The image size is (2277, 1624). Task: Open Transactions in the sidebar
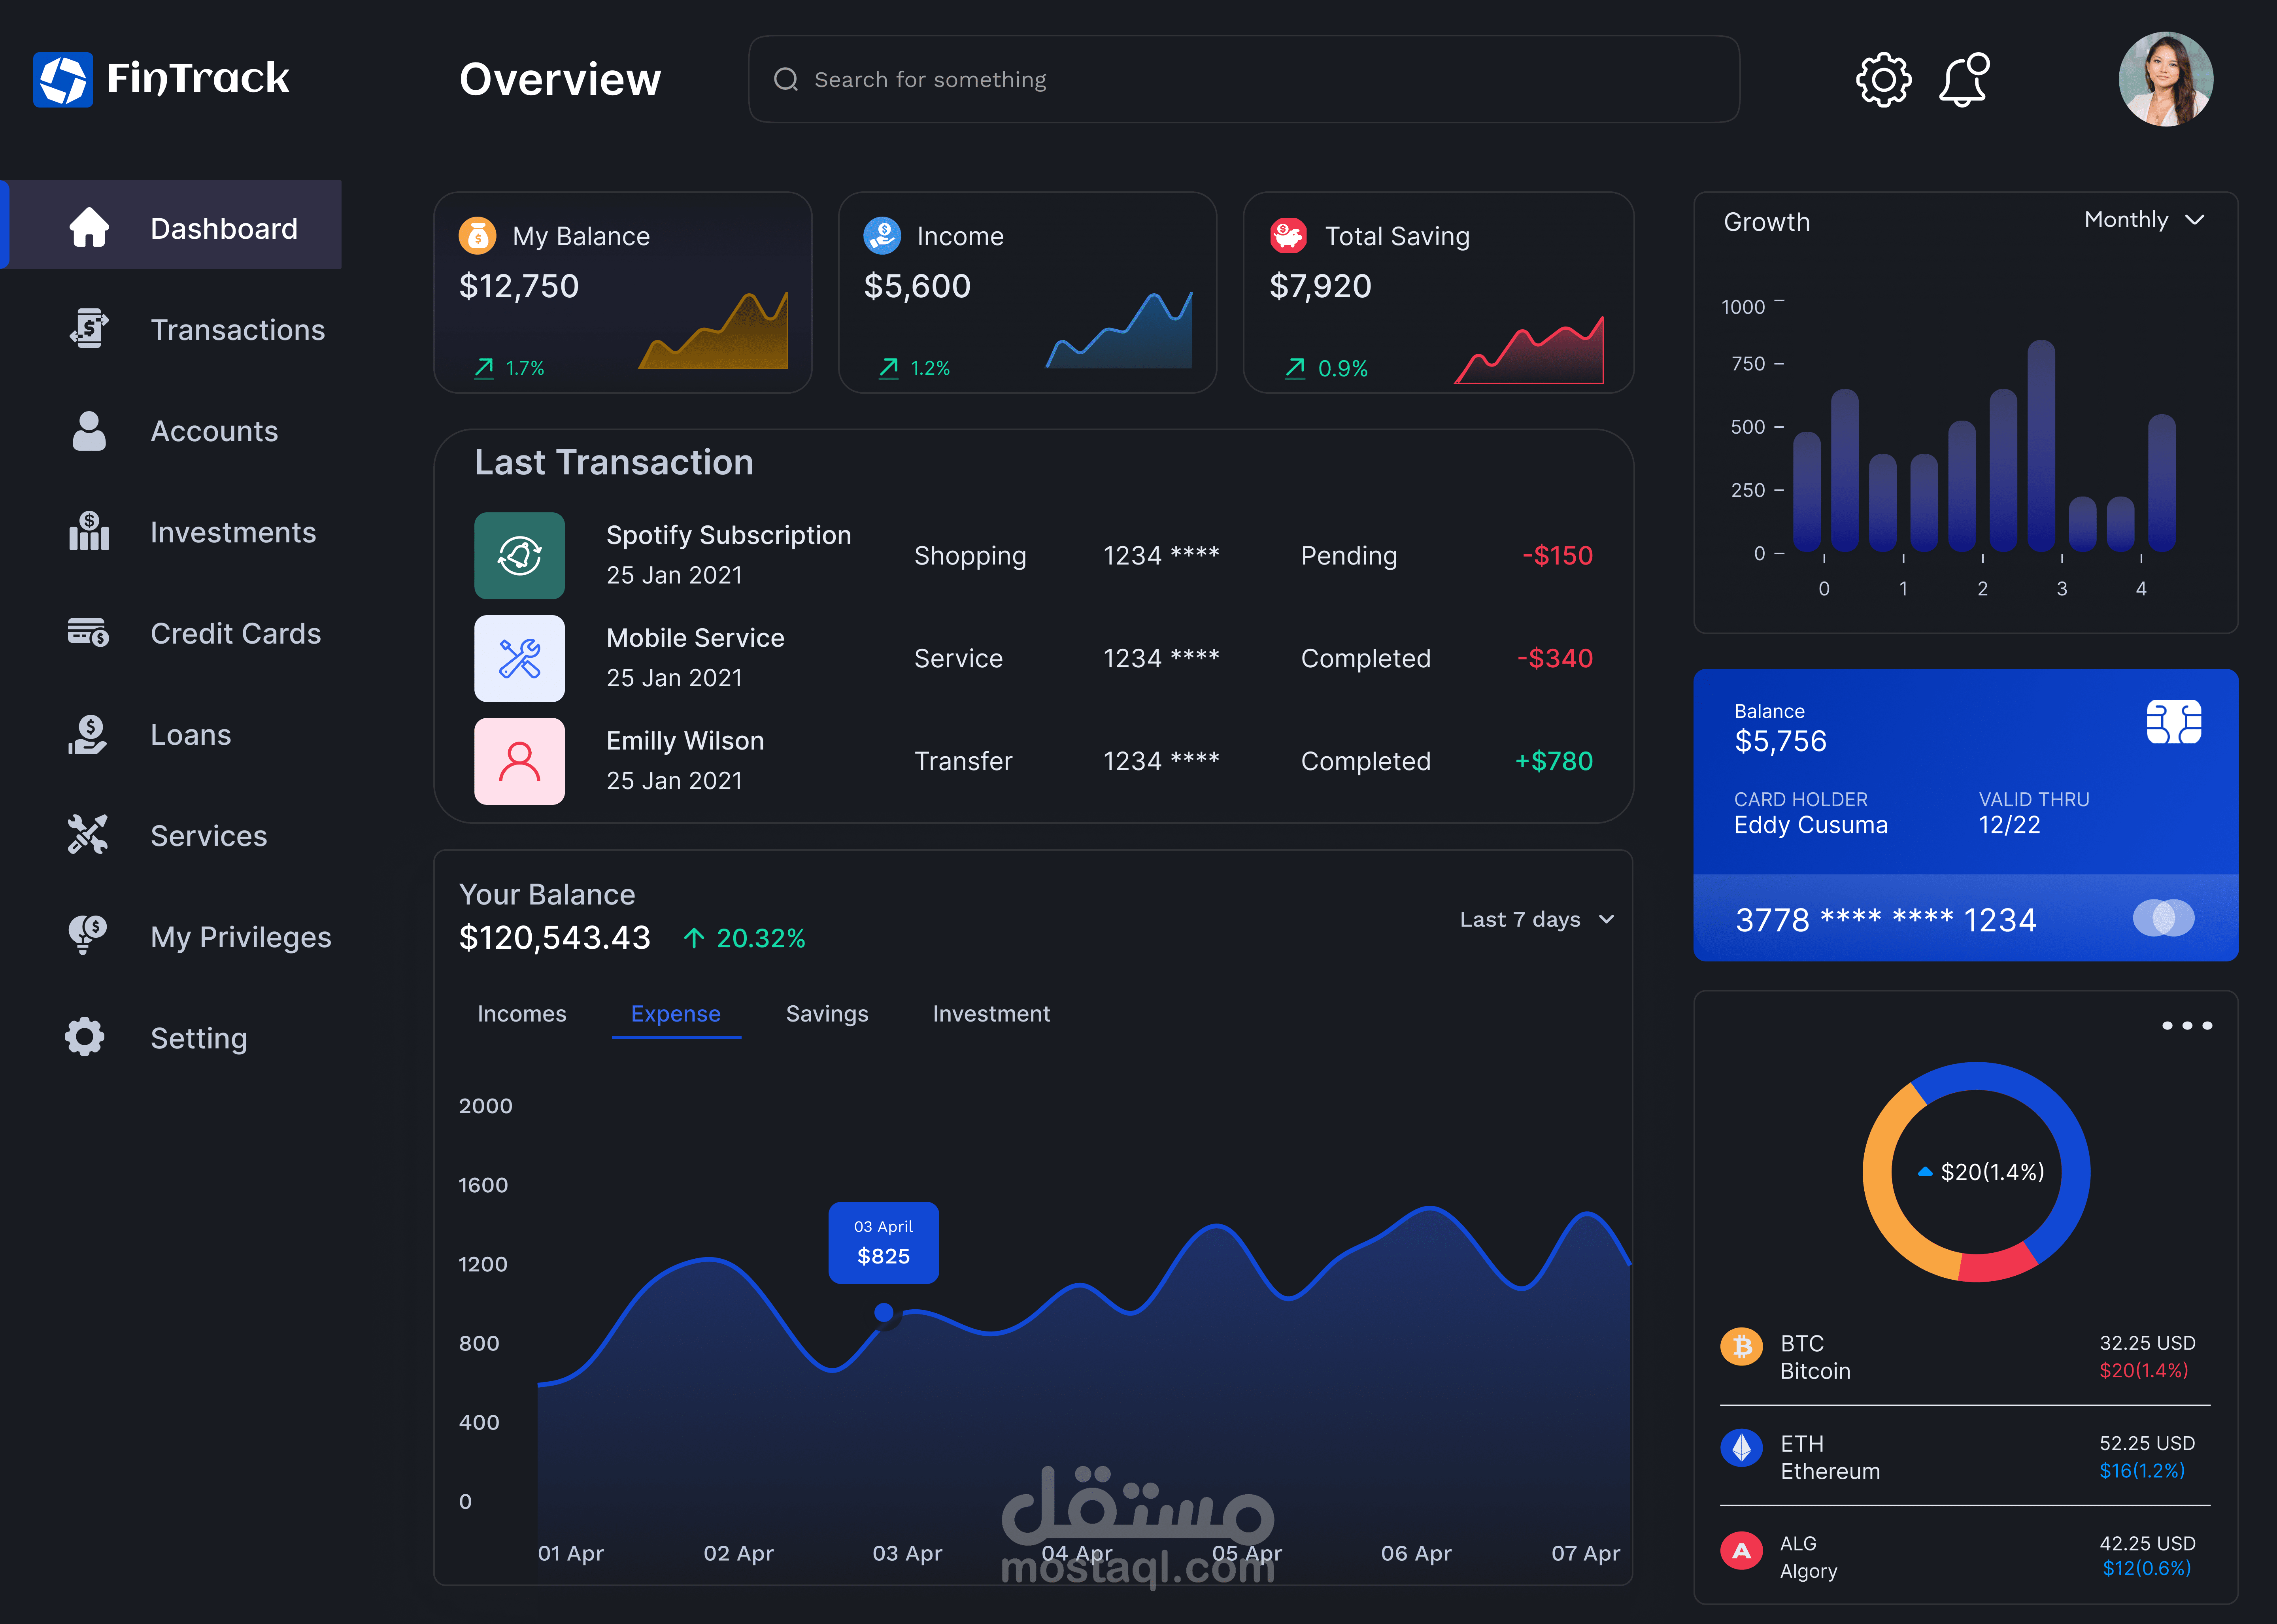coord(237,330)
